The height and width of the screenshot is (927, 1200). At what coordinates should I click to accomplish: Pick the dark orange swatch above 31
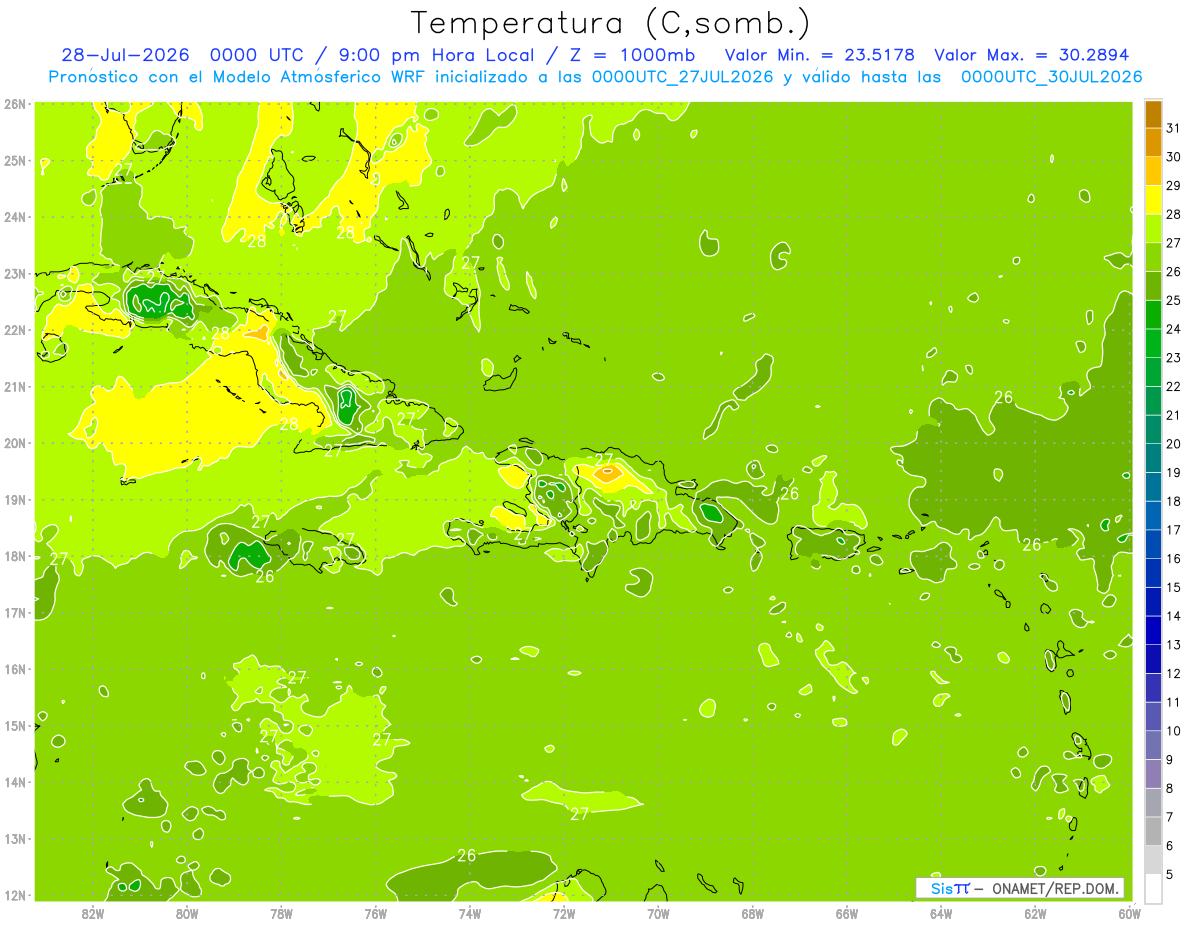click(x=1153, y=115)
